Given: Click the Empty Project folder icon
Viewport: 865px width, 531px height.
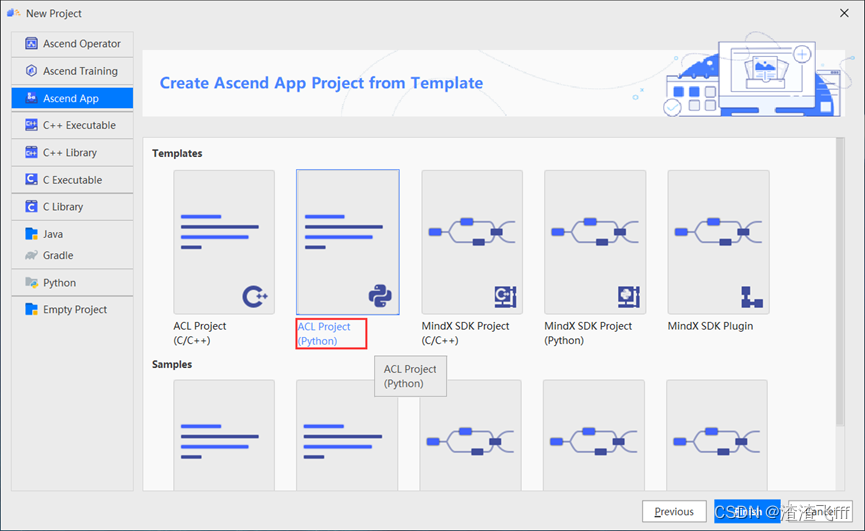Looking at the screenshot, I should [x=31, y=309].
